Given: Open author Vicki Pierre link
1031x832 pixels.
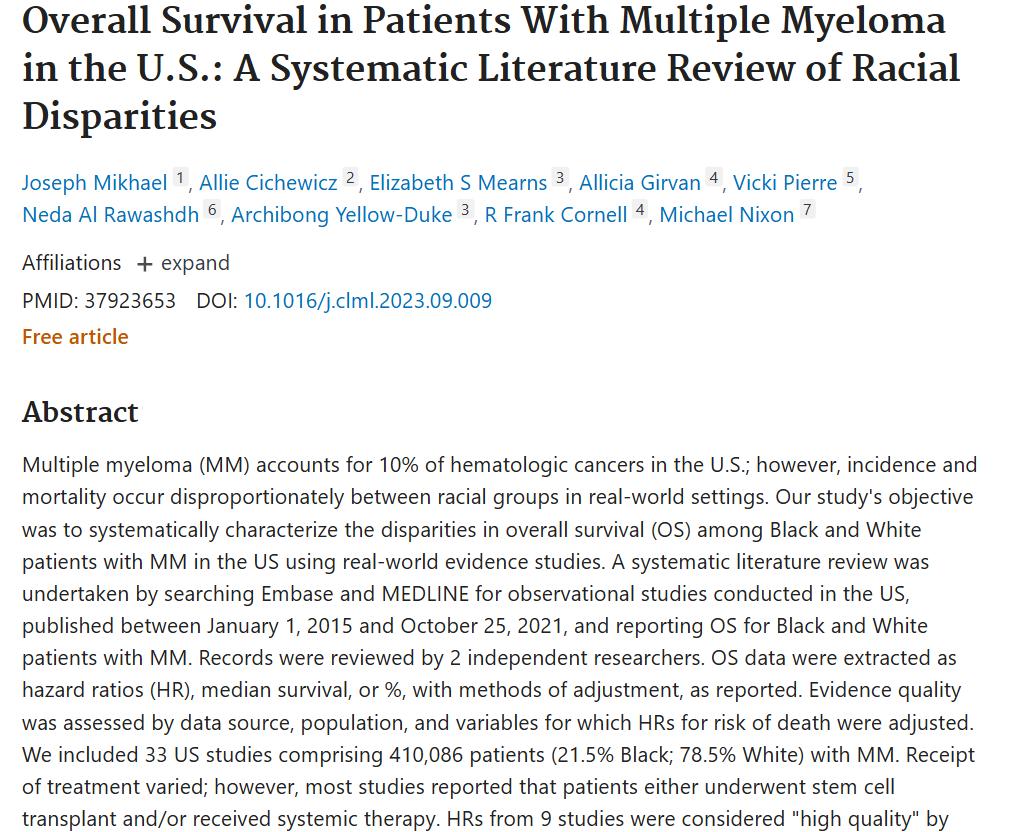Looking at the screenshot, I should click(x=785, y=182).
